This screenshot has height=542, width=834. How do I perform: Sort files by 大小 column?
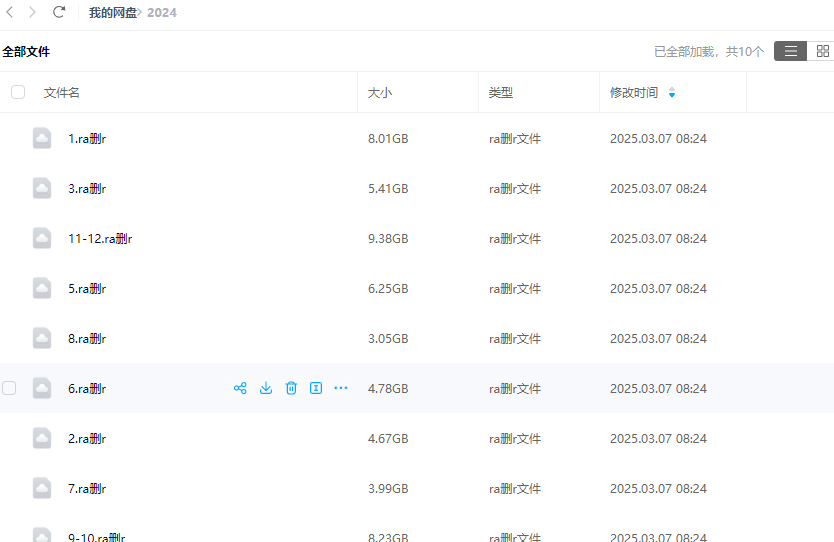[380, 93]
